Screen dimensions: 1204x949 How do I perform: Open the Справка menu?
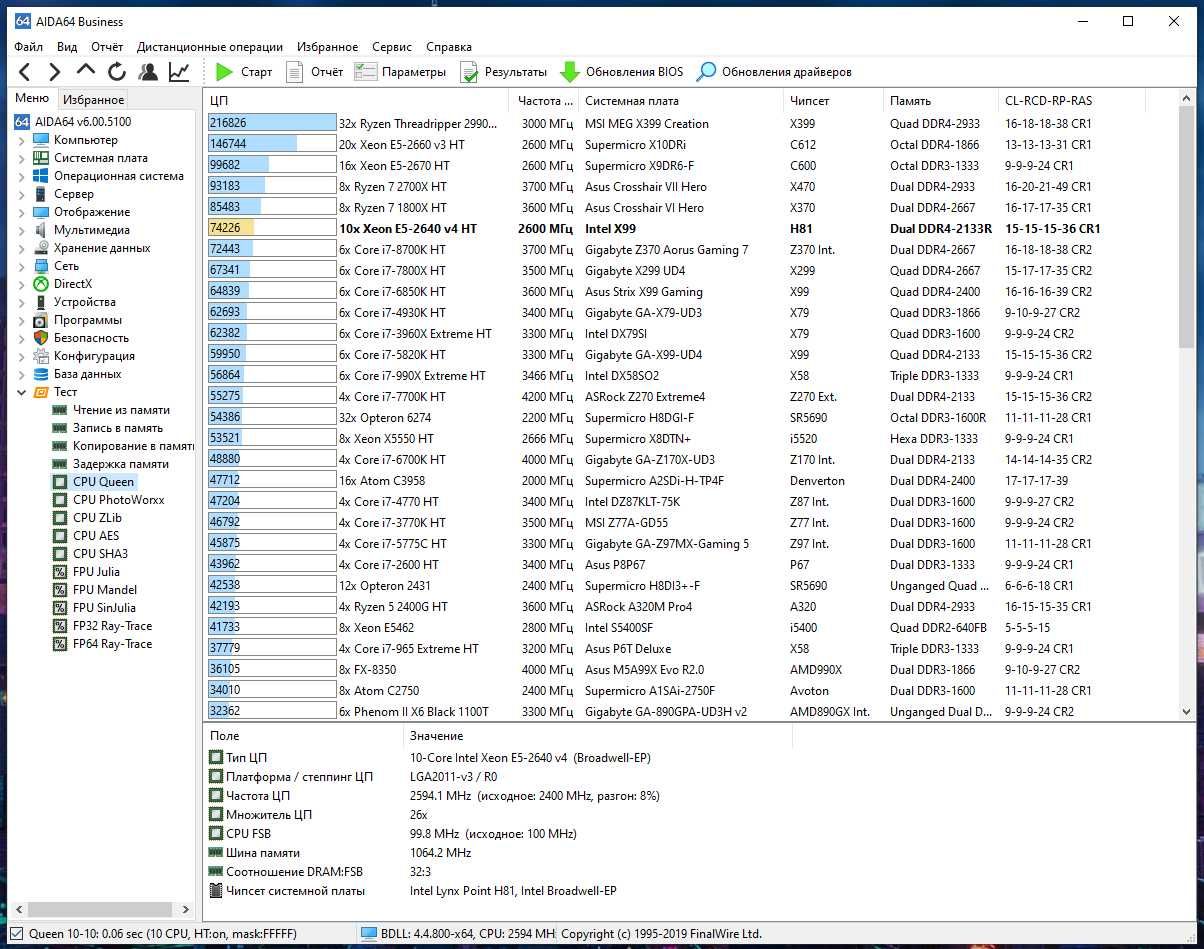(x=449, y=47)
